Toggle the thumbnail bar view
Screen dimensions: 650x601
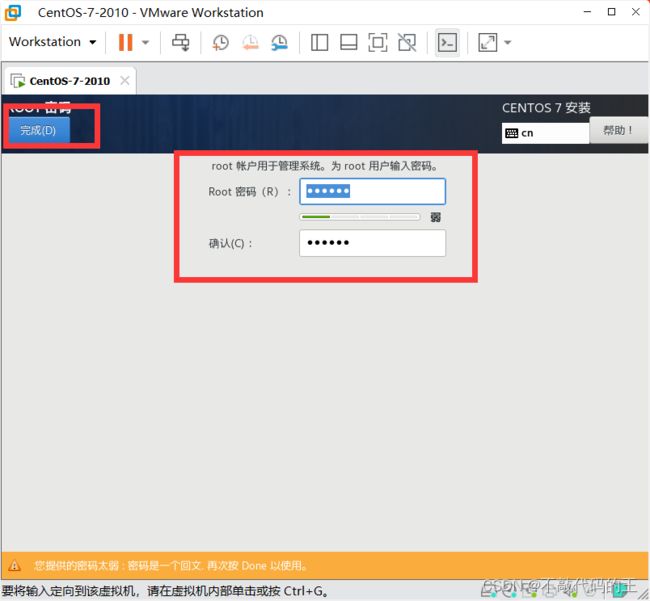coord(349,42)
